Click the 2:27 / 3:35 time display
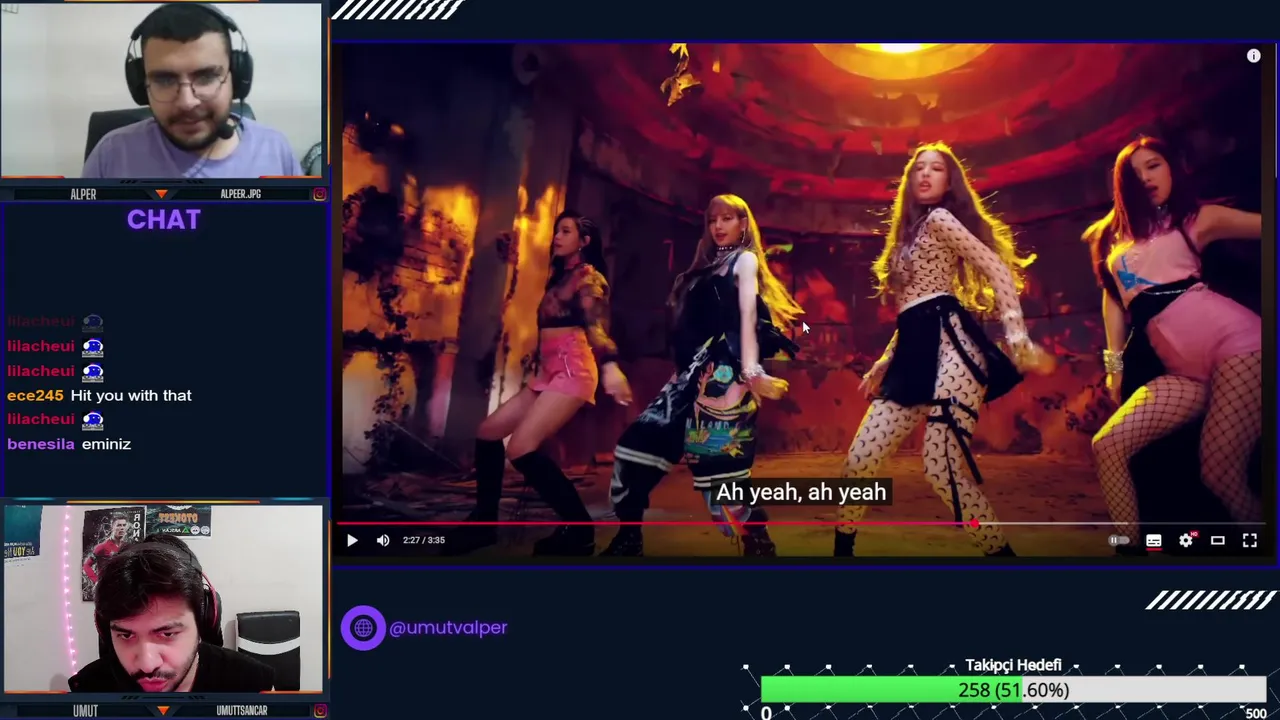This screenshot has height=720, width=1280. [x=424, y=540]
